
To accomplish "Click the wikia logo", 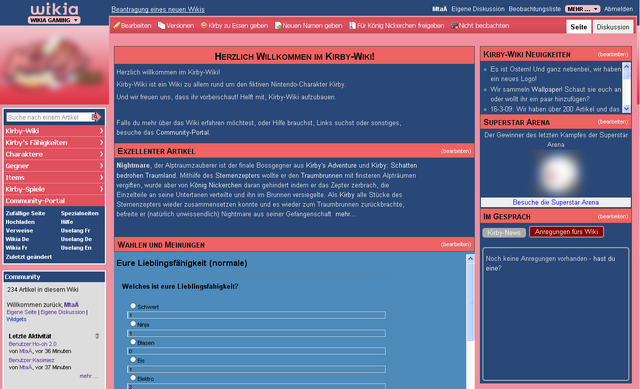I will 54,9.
